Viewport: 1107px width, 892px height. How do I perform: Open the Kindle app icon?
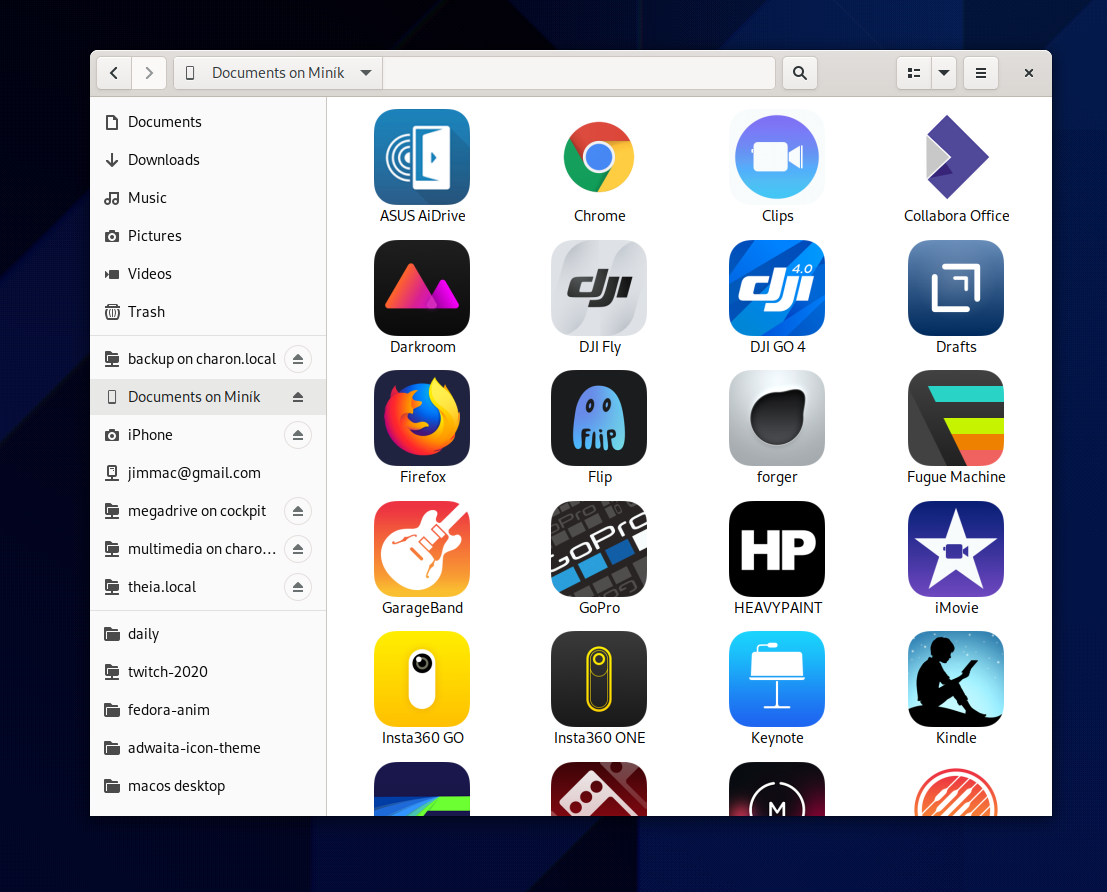point(955,679)
